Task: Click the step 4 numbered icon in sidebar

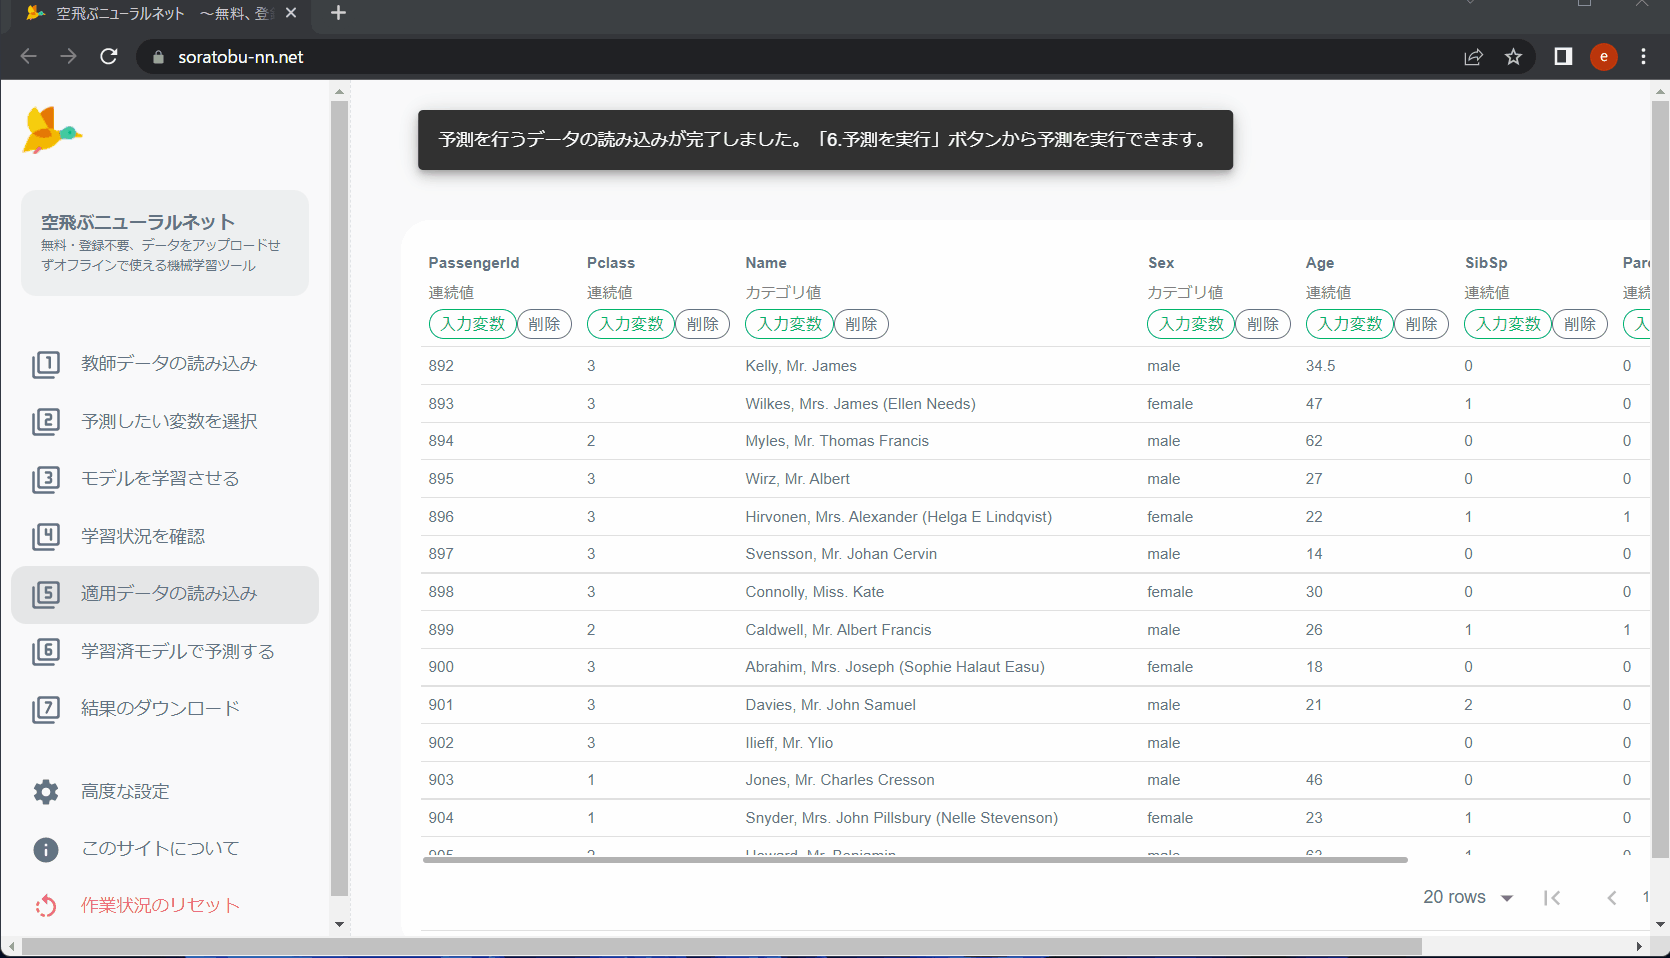Action: (x=46, y=536)
